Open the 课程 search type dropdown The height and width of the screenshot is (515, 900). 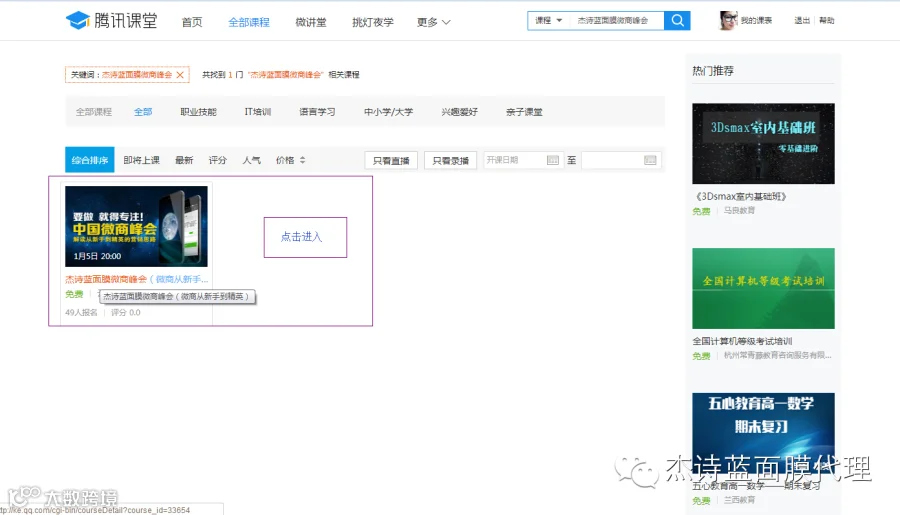[549, 21]
